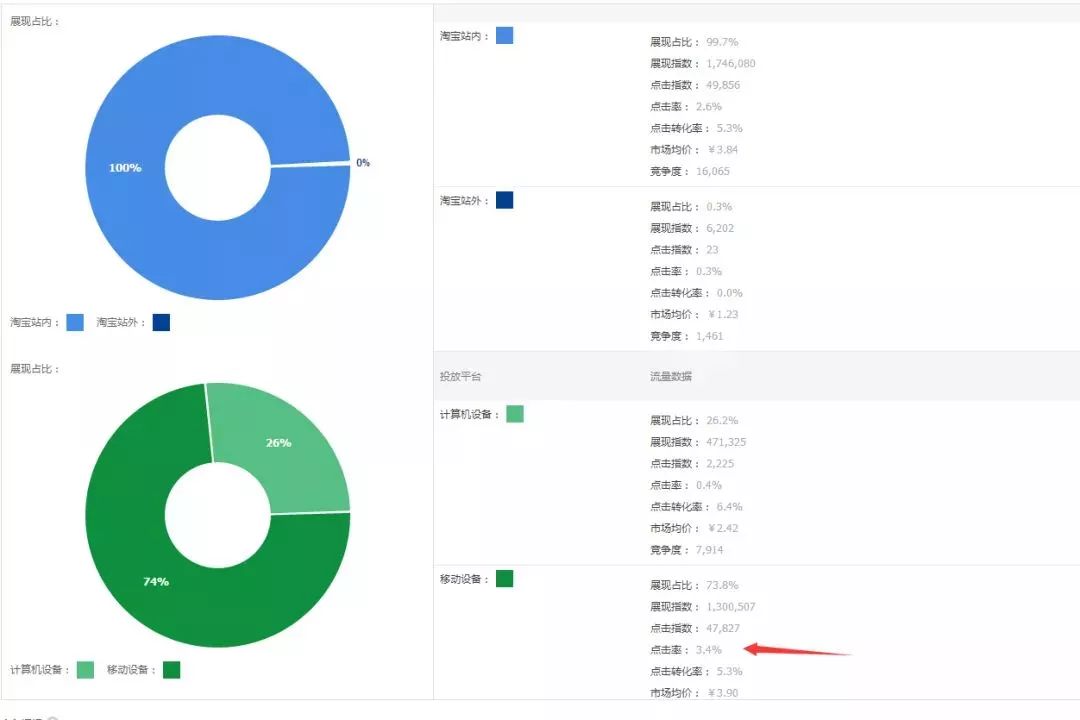Image resolution: width=1080 pixels, height=720 pixels.
Task: Click the 移动设备 点击转化率 5.3% value
Action: (x=729, y=671)
